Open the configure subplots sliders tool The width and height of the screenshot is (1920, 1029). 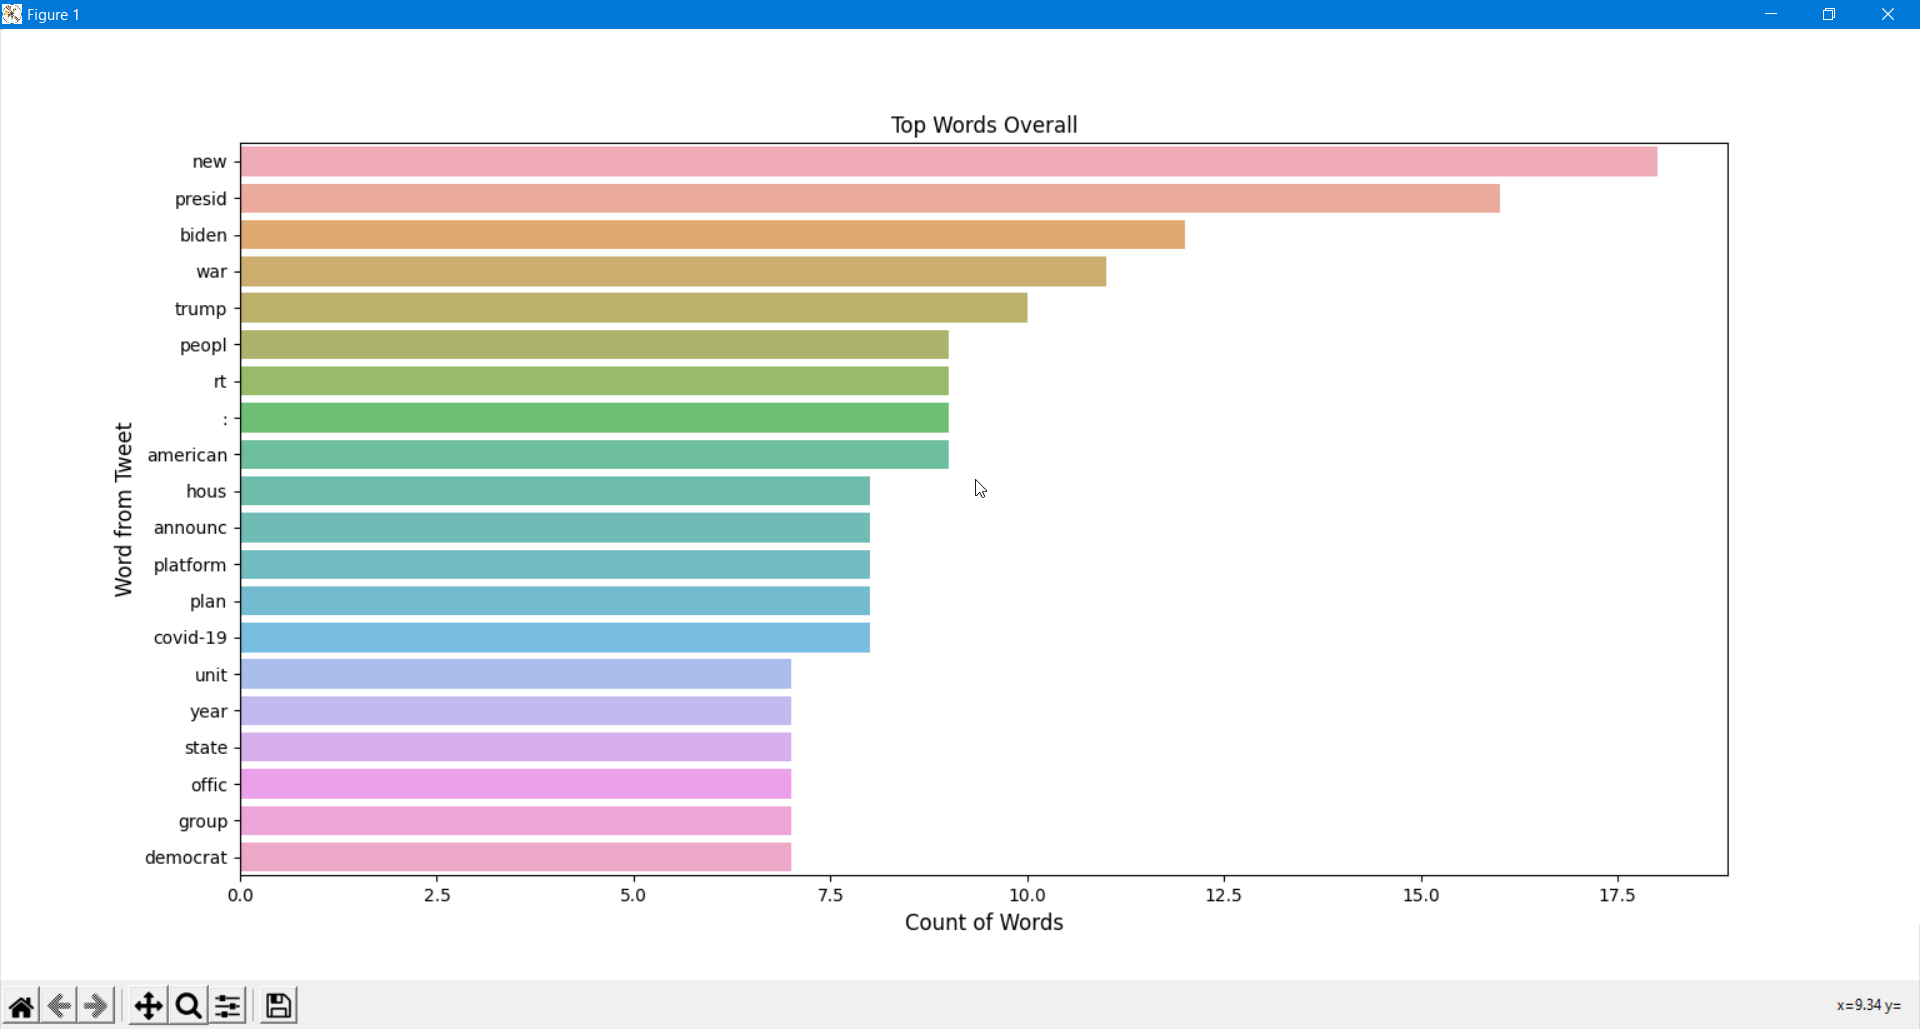tap(228, 1005)
